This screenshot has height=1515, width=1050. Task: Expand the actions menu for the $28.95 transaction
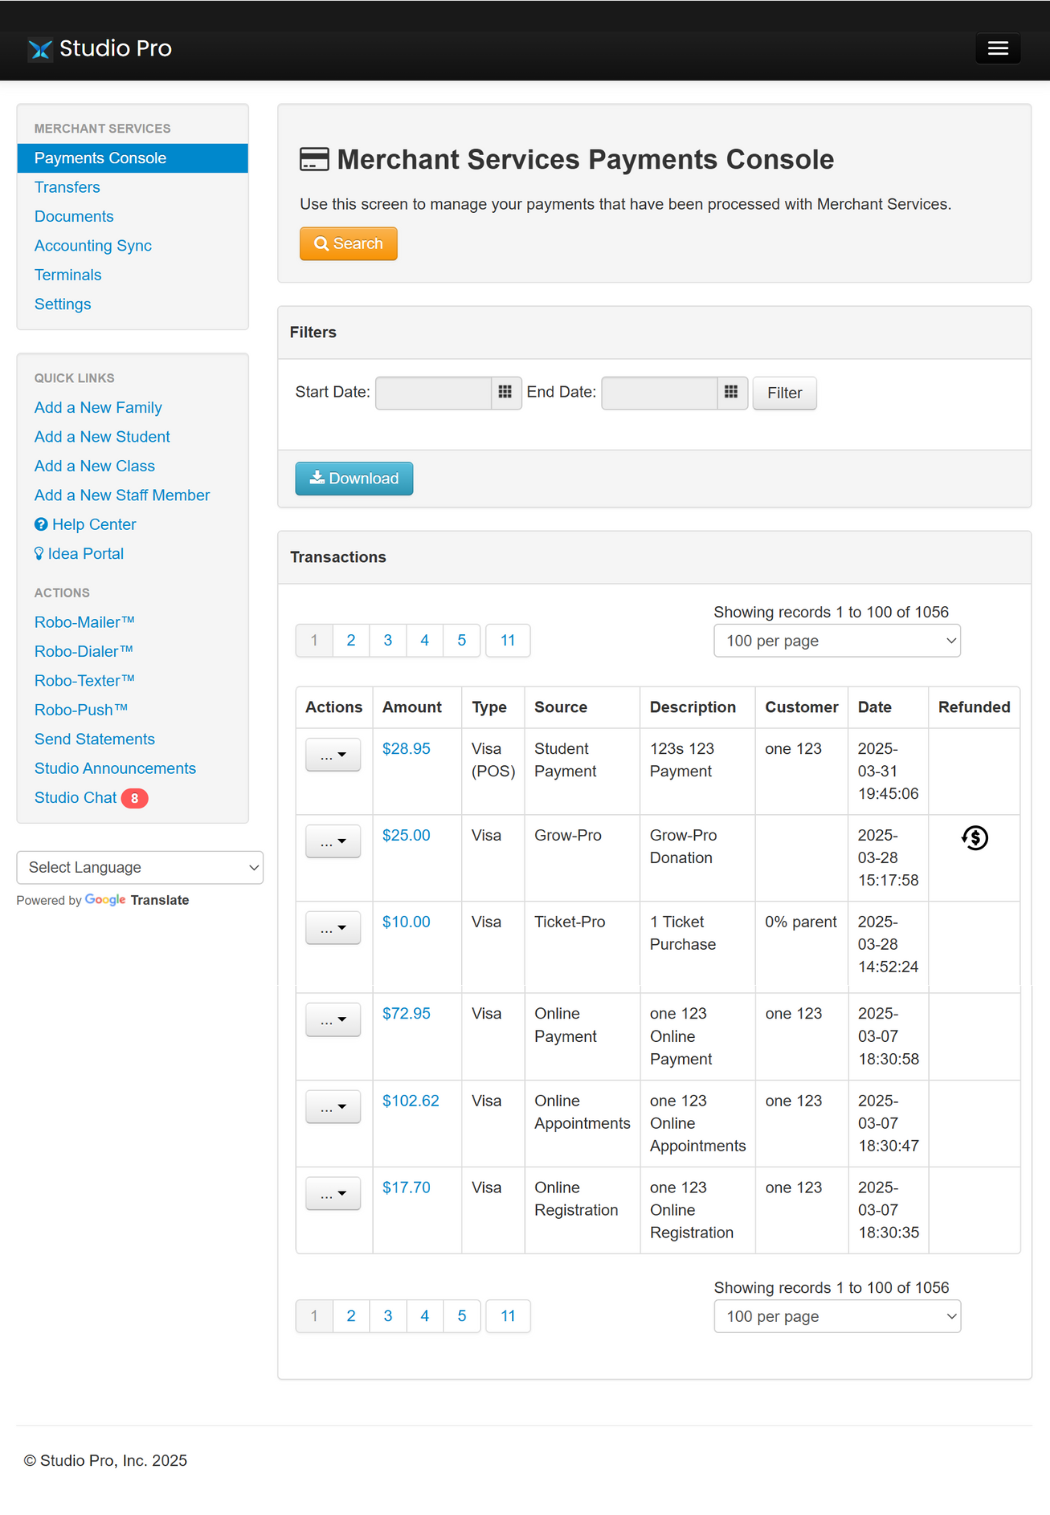point(332,754)
